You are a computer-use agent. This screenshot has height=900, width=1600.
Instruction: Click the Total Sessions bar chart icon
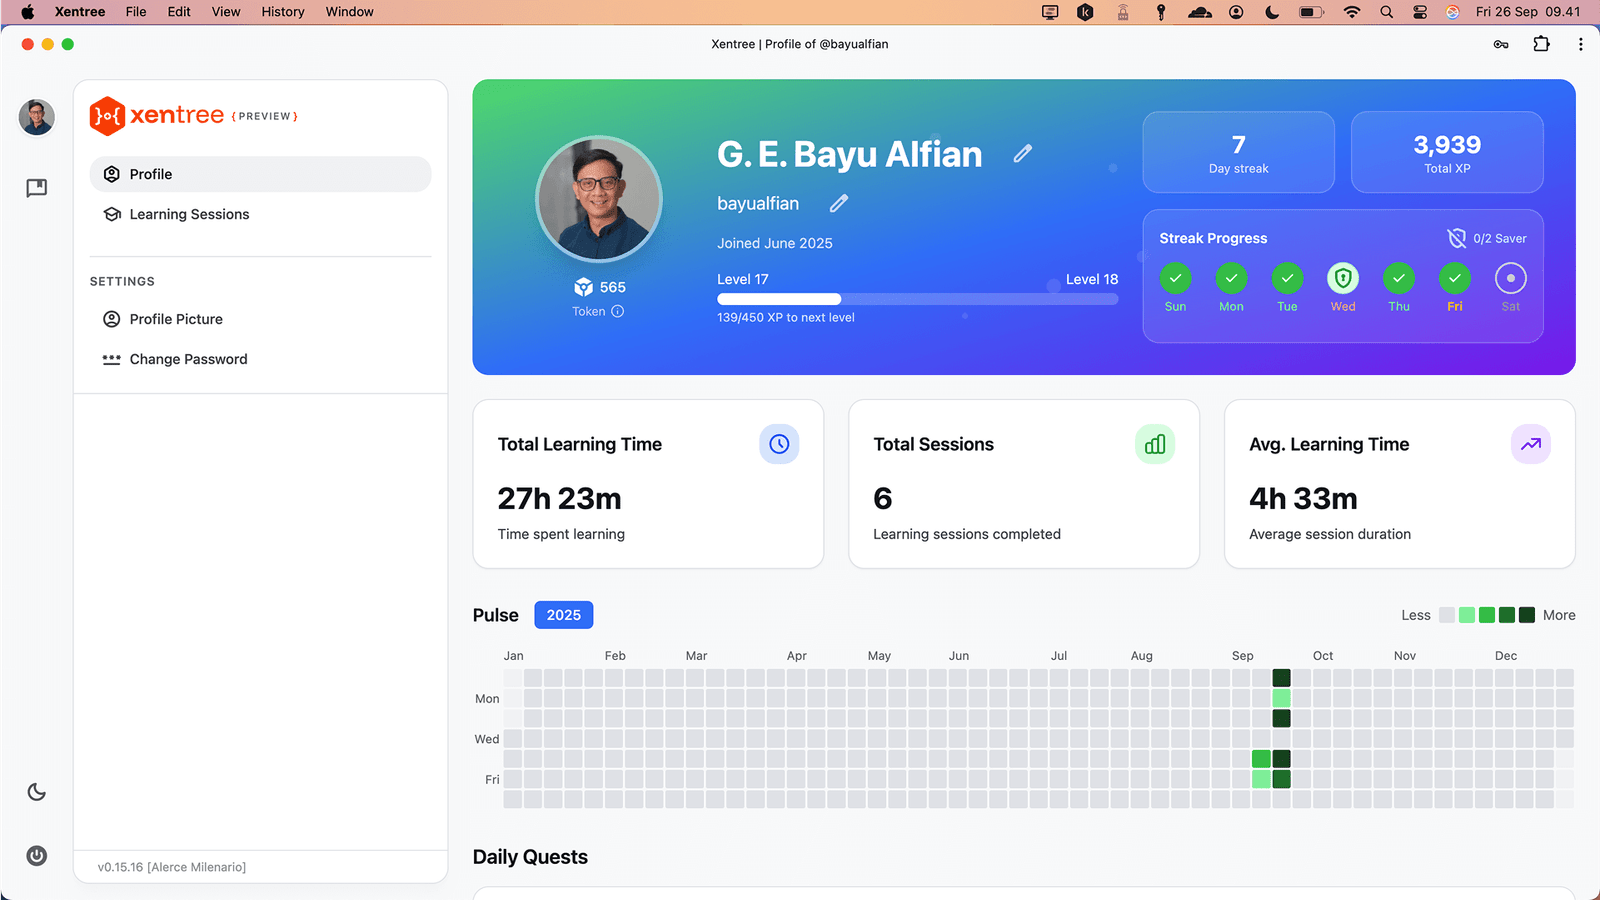[x=1155, y=445]
